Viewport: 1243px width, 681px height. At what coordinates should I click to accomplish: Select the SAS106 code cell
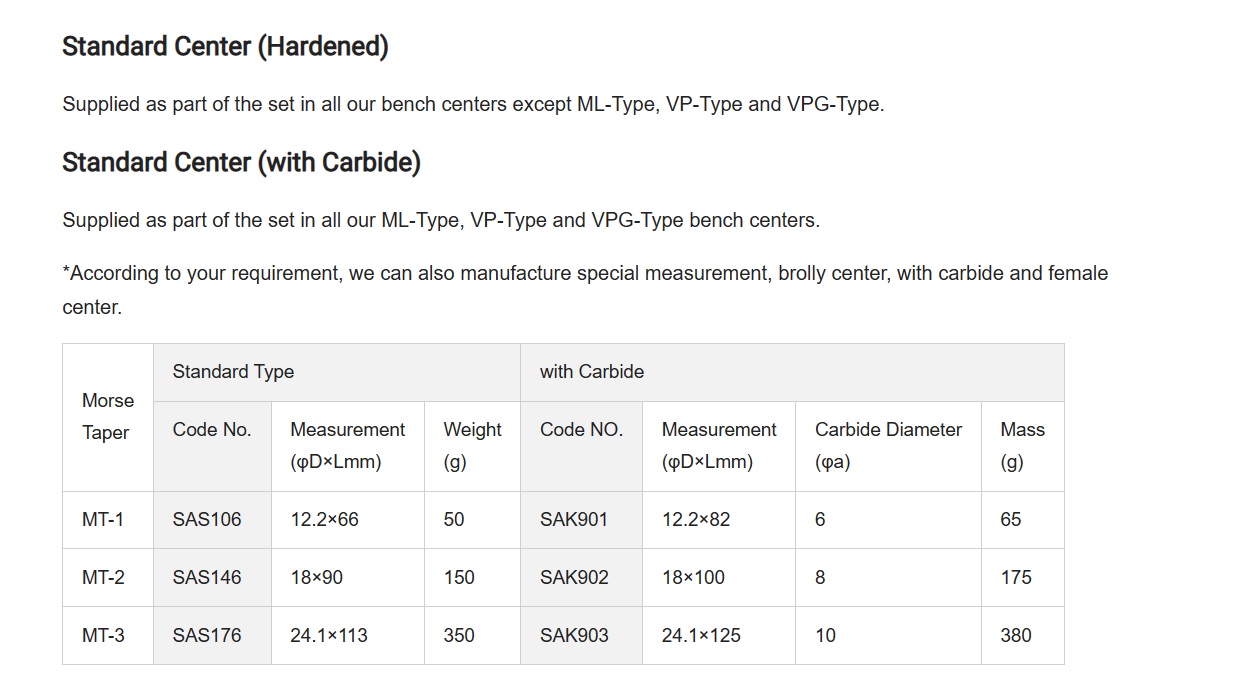click(x=212, y=520)
